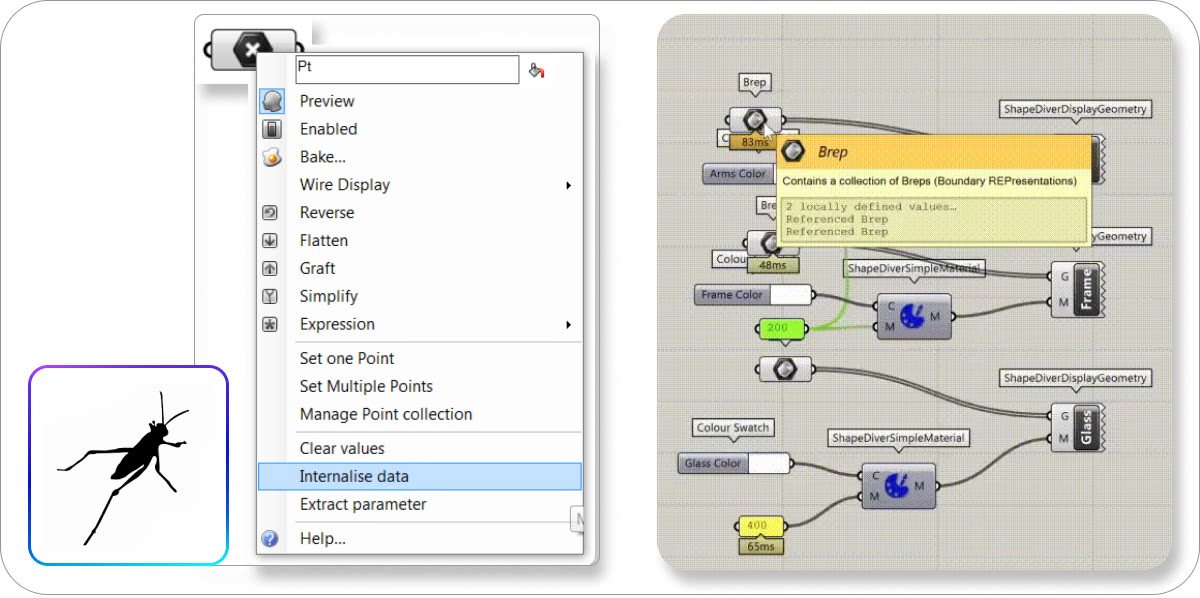Click the Frame ShapeDiverSimpleMaterial component icon
This screenshot has width=1200, height=598.
(913, 316)
